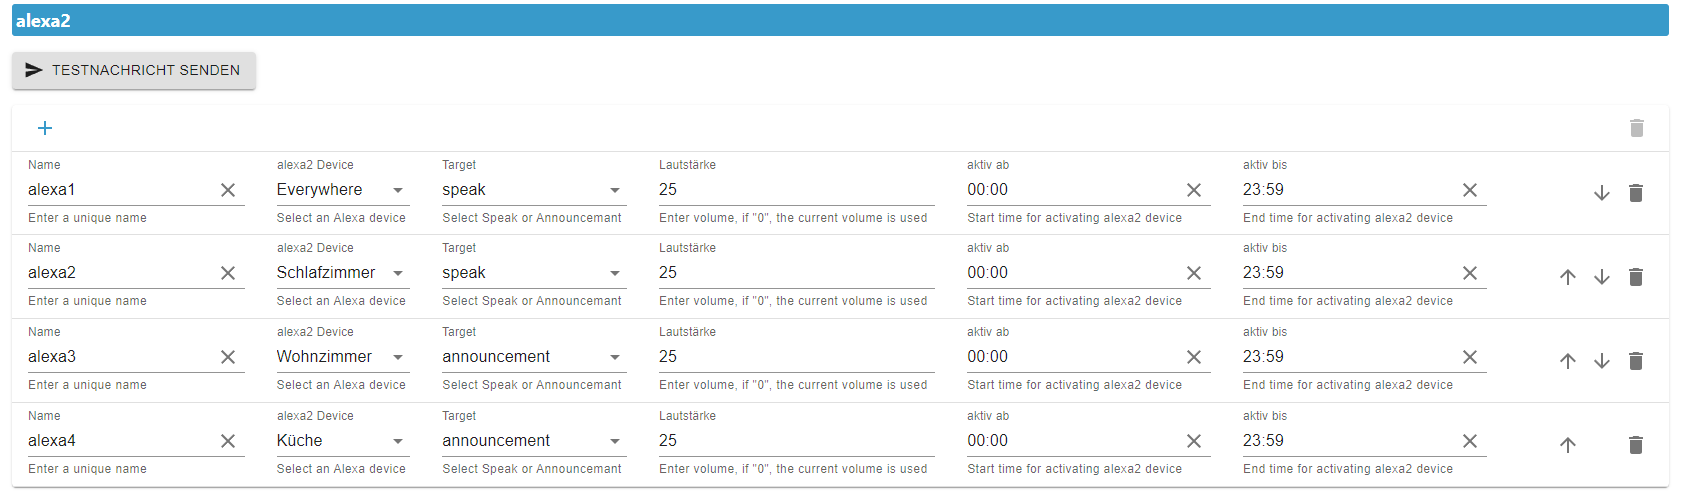The height and width of the screenshot is (504, 1684).
Task: Open the Küche device dropdown
Action: (x=343, y=441)
